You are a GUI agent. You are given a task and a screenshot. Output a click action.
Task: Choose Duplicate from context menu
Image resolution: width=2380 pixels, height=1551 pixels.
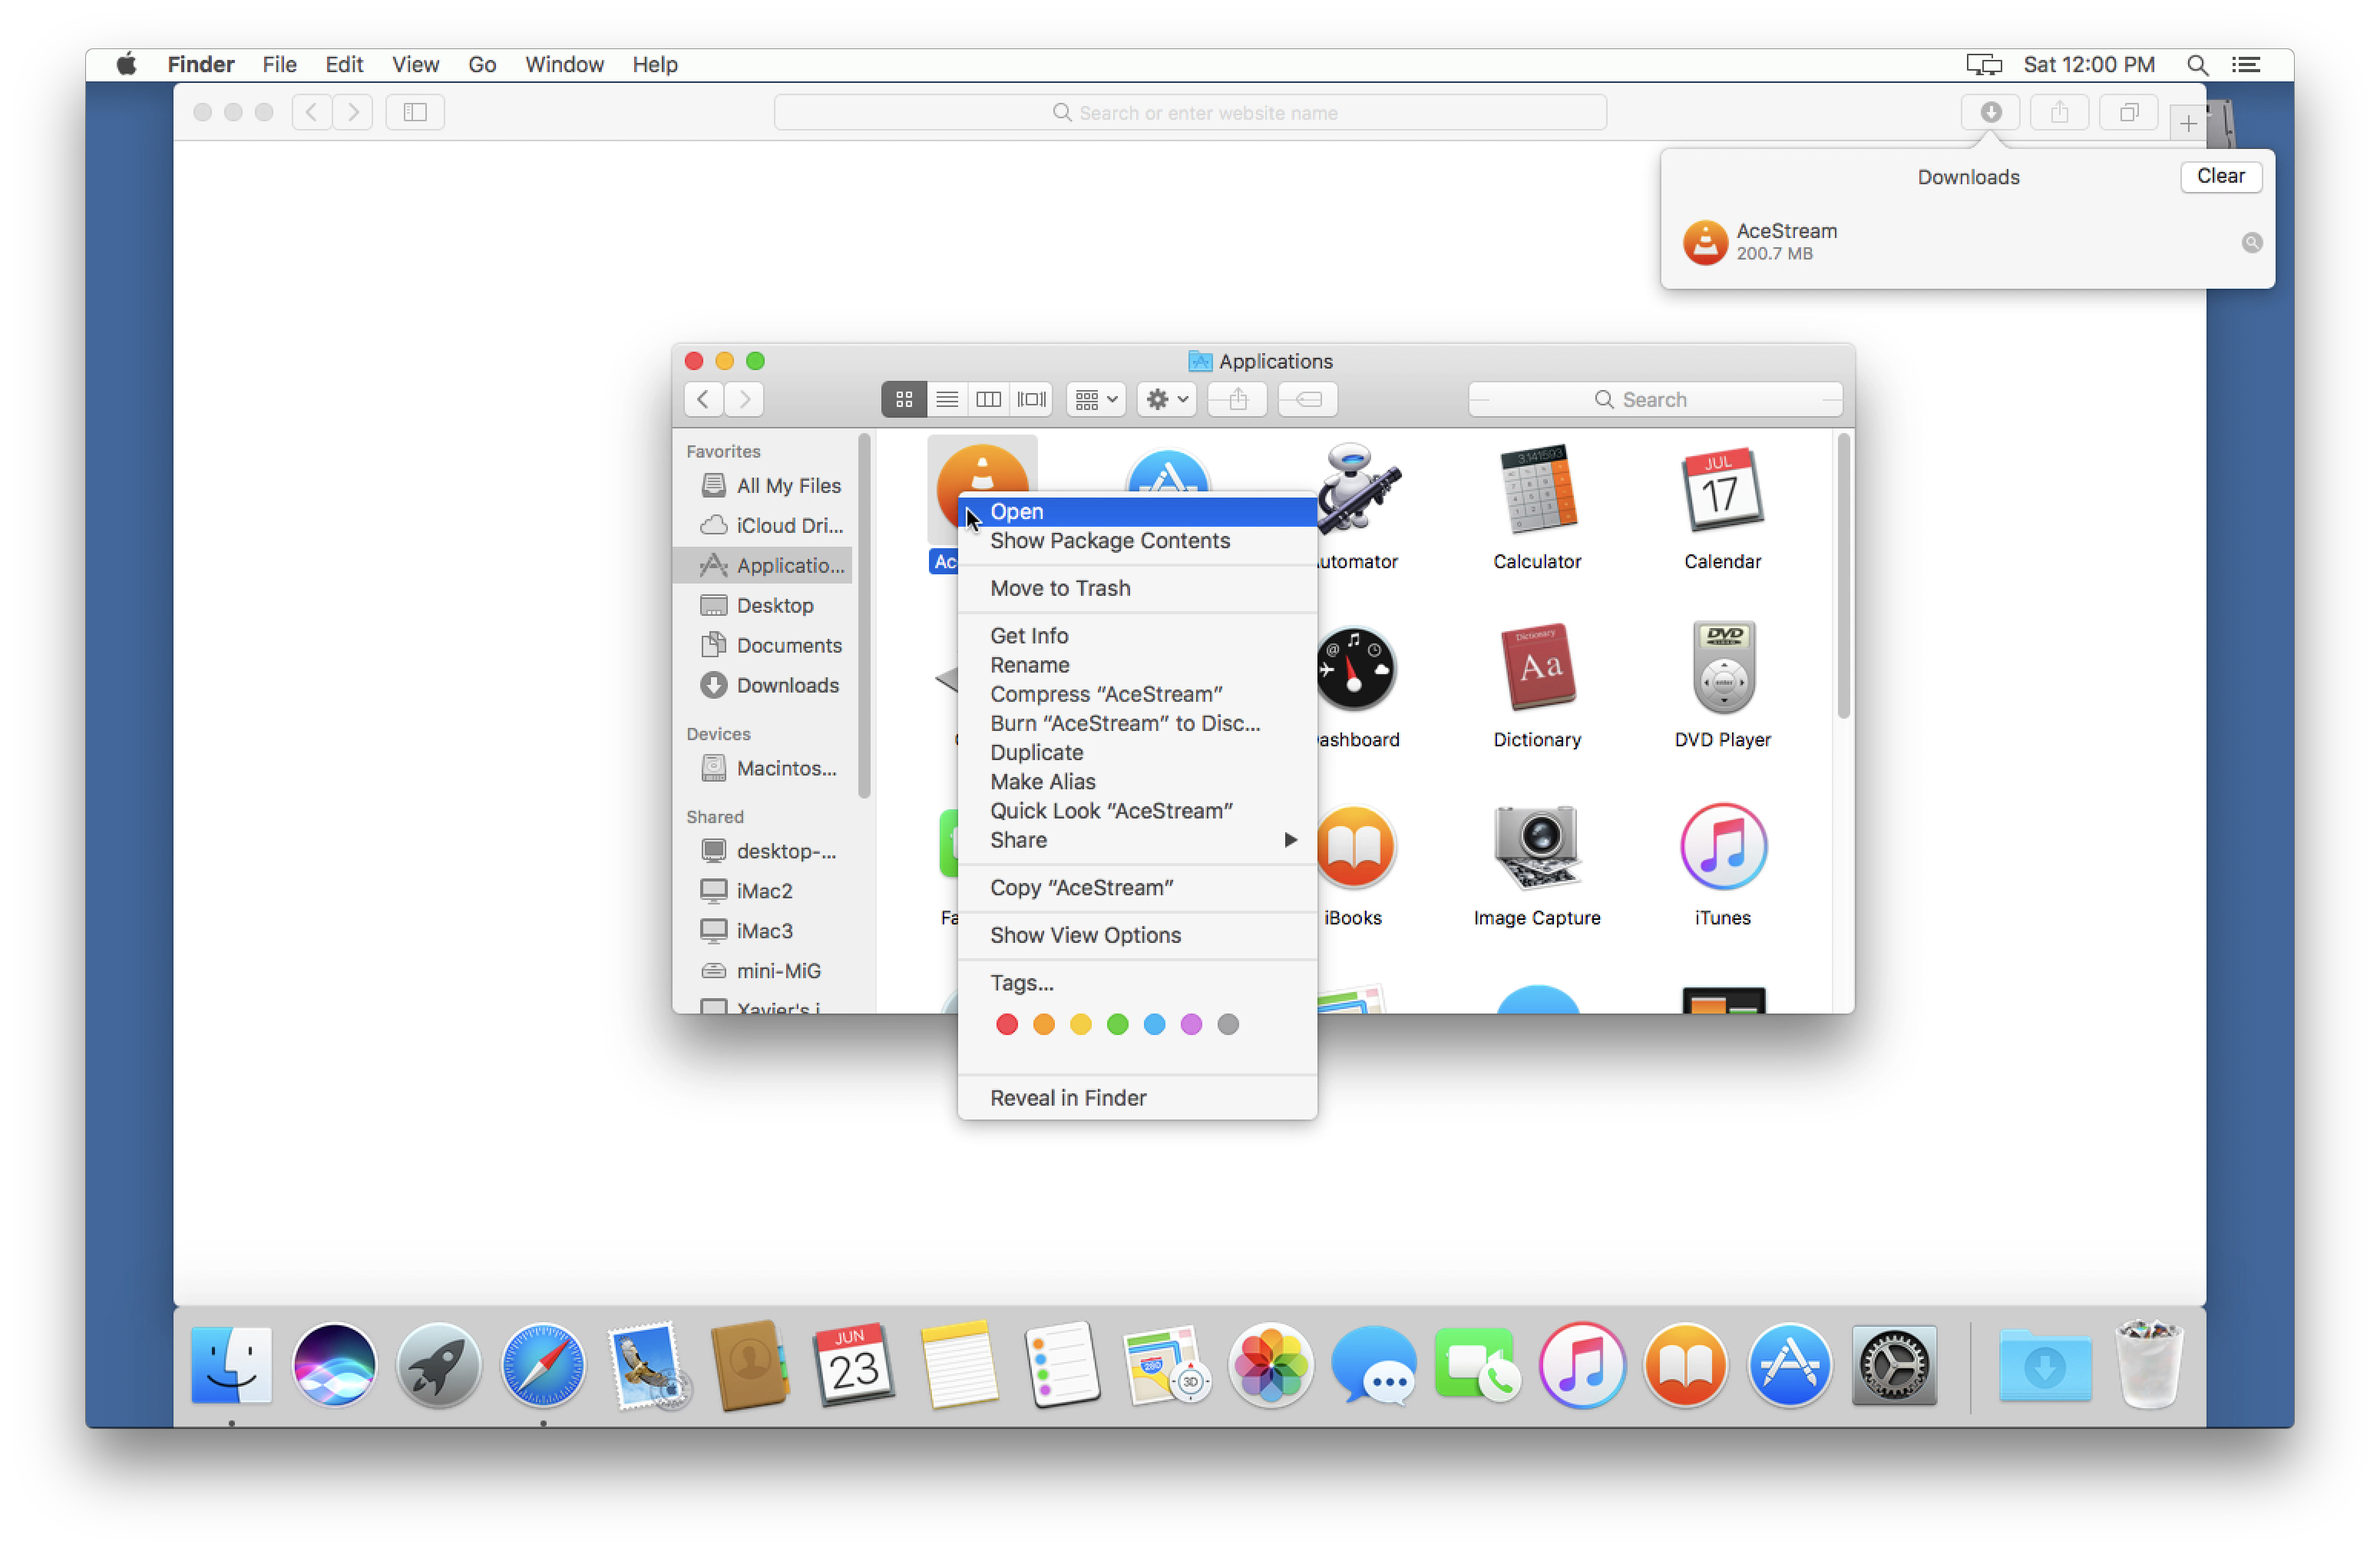coord(1137,752)
